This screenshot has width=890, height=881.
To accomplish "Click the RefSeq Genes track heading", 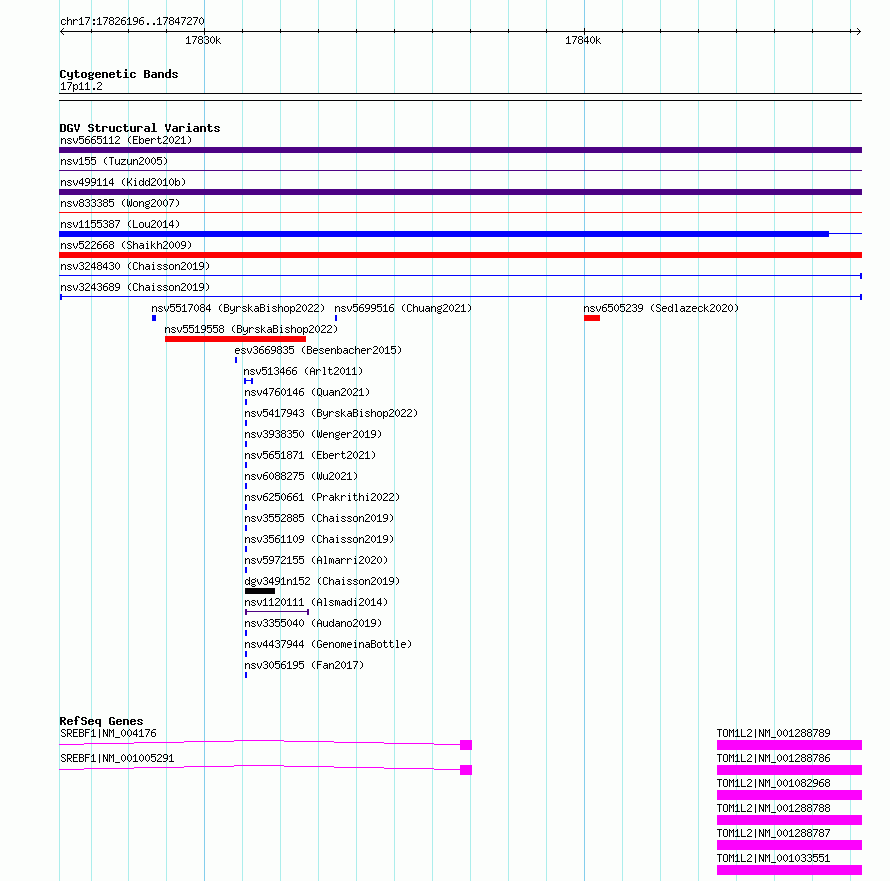I will [102, 721].
